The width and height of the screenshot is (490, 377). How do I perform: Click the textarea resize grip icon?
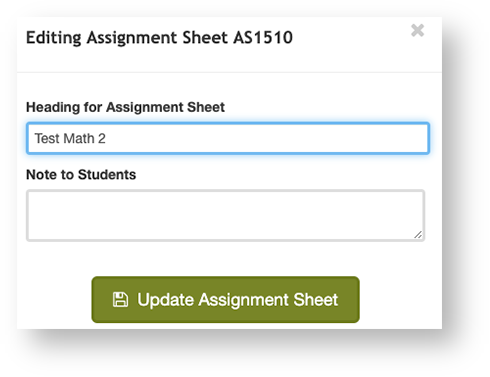coord(418,234)
